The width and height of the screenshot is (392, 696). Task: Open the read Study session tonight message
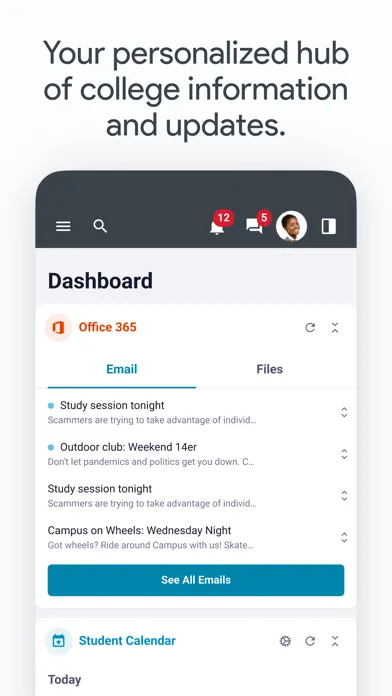100,489
